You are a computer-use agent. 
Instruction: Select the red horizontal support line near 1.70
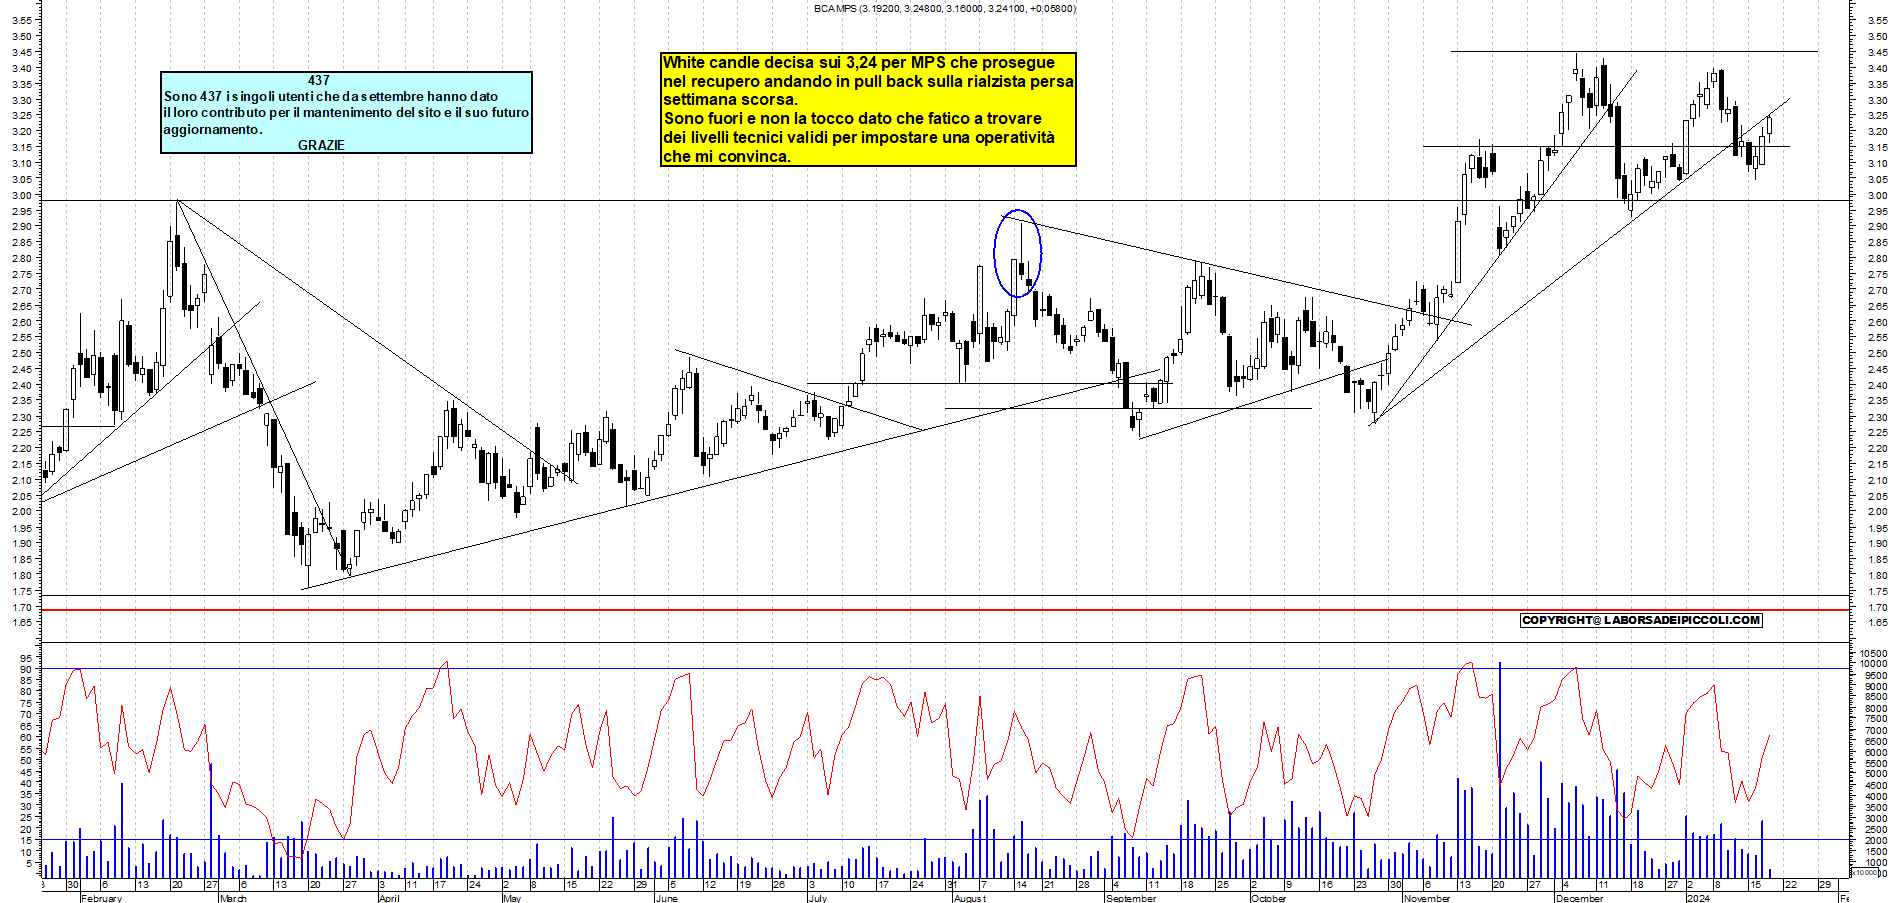point(945,610)
